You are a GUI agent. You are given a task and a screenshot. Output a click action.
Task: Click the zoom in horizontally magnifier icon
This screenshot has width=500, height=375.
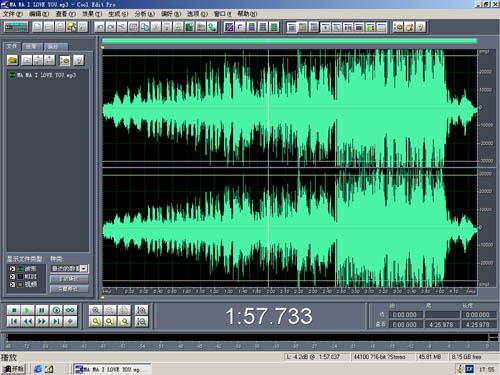[x=96, y=310]
